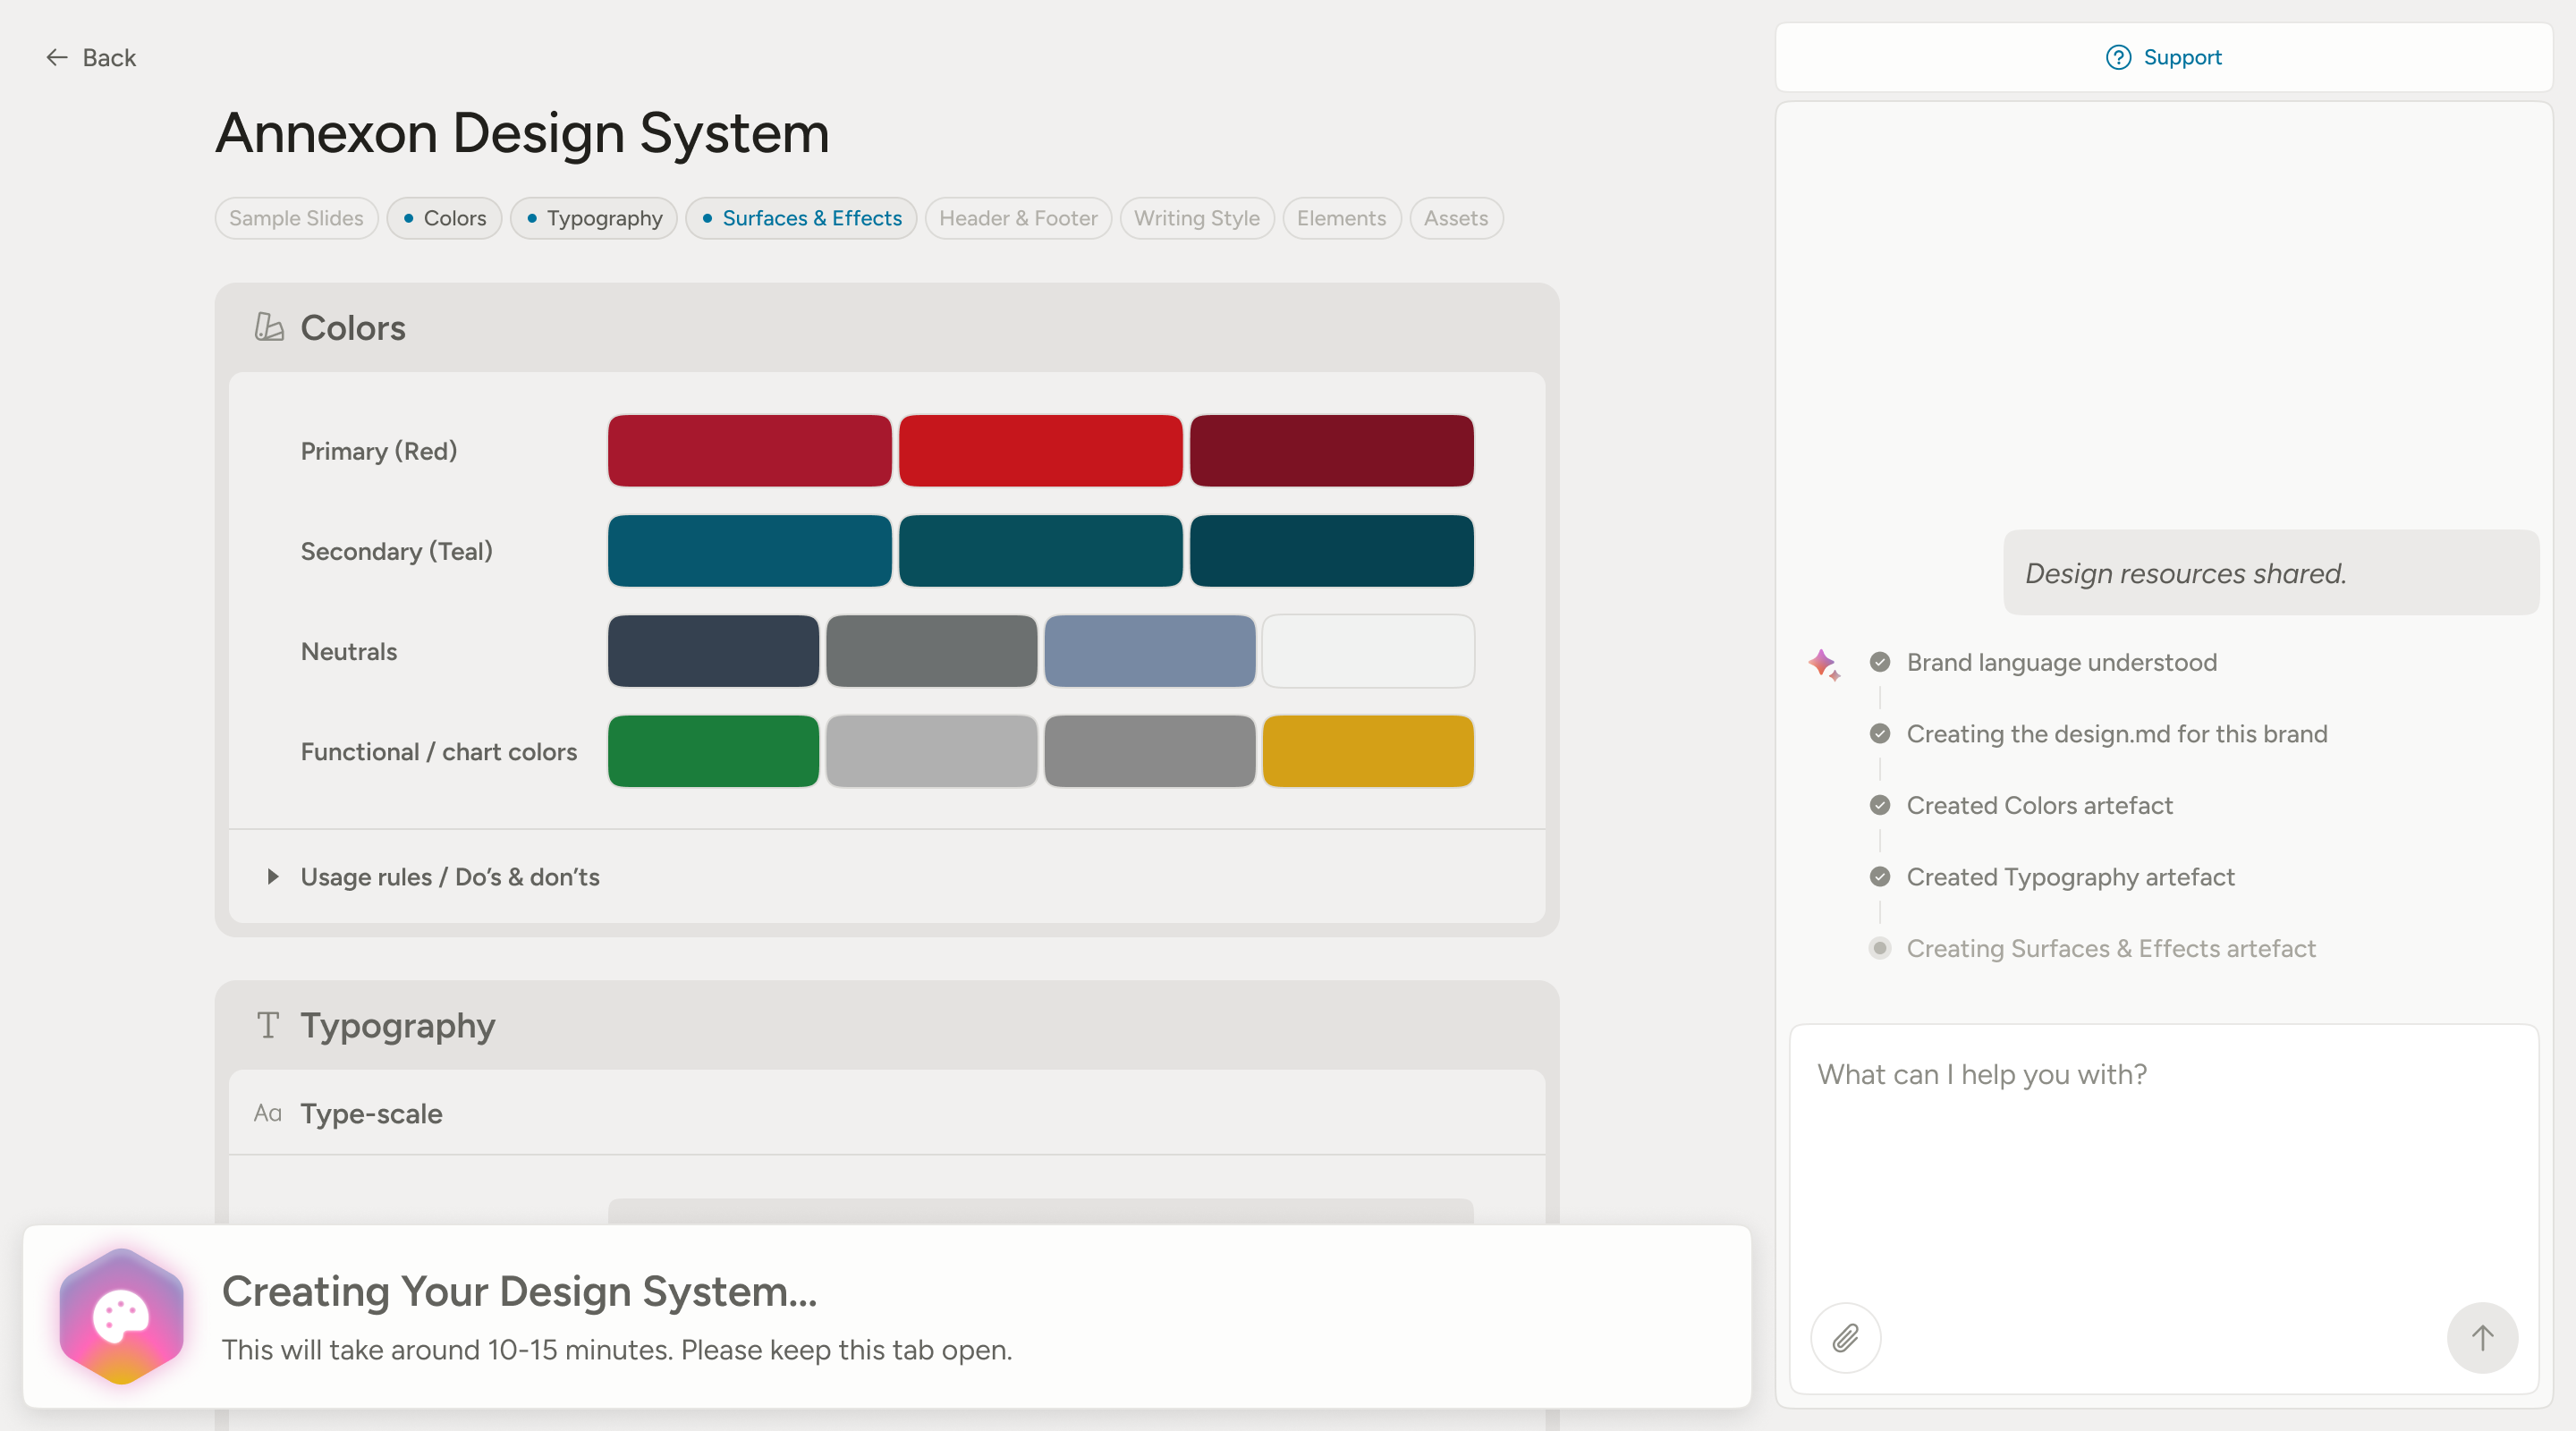Click the Type-scale heading row

click(x=887, y=1113)
